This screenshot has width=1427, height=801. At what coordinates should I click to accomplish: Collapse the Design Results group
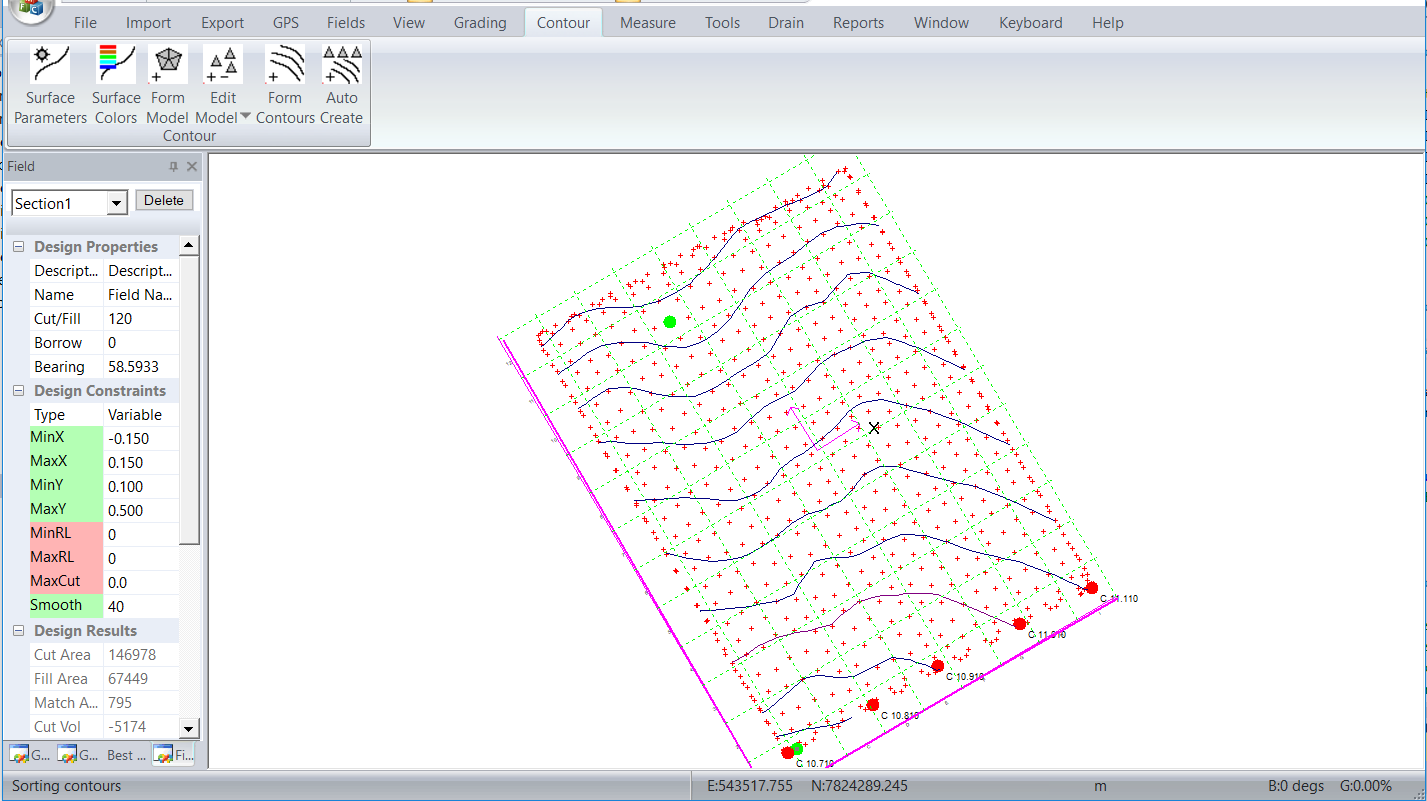tap(18, 631)
